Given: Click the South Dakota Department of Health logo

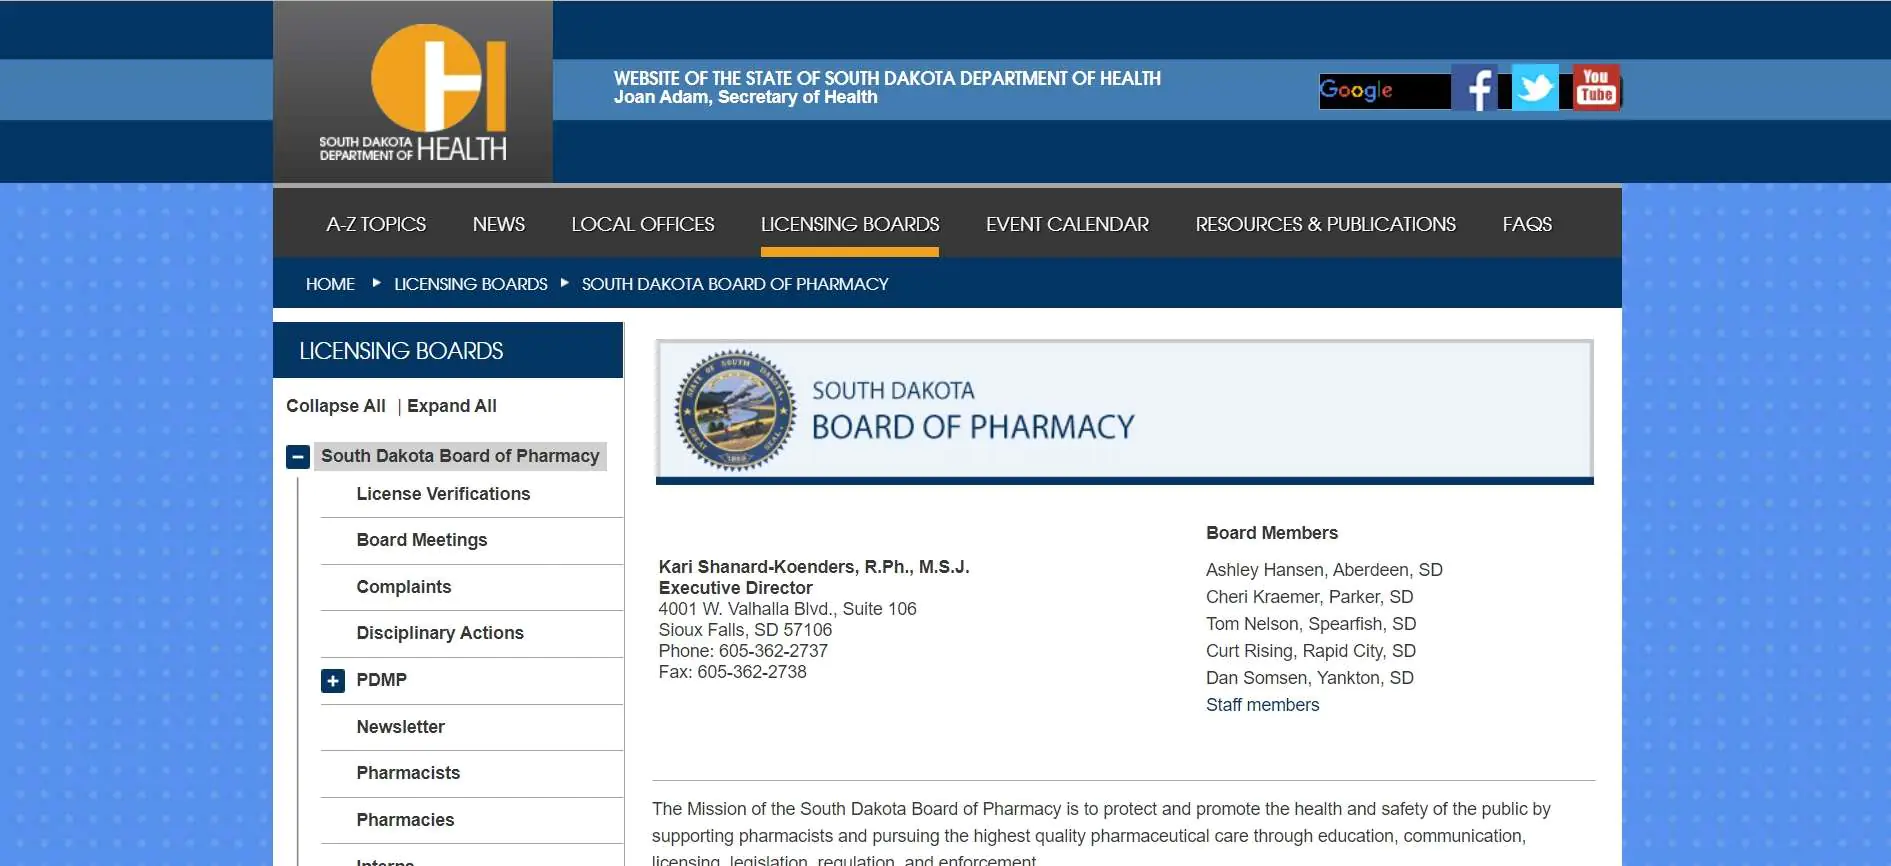Looking at the screenshot, I should (413, 92).
